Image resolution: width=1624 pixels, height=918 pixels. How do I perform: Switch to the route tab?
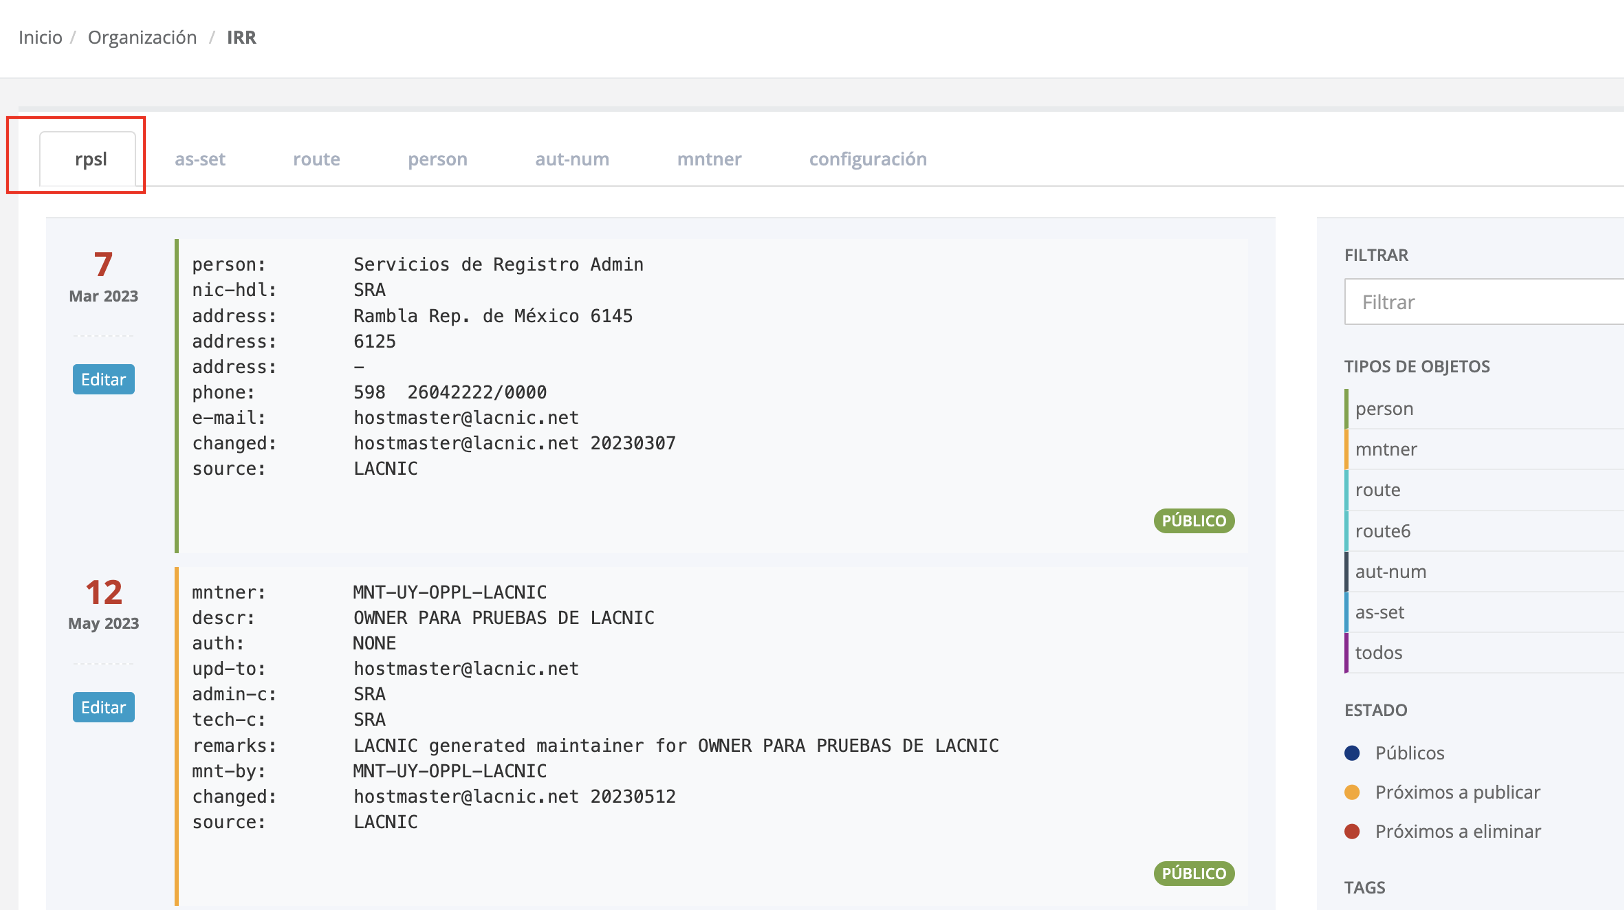click(x=316, y=159)
